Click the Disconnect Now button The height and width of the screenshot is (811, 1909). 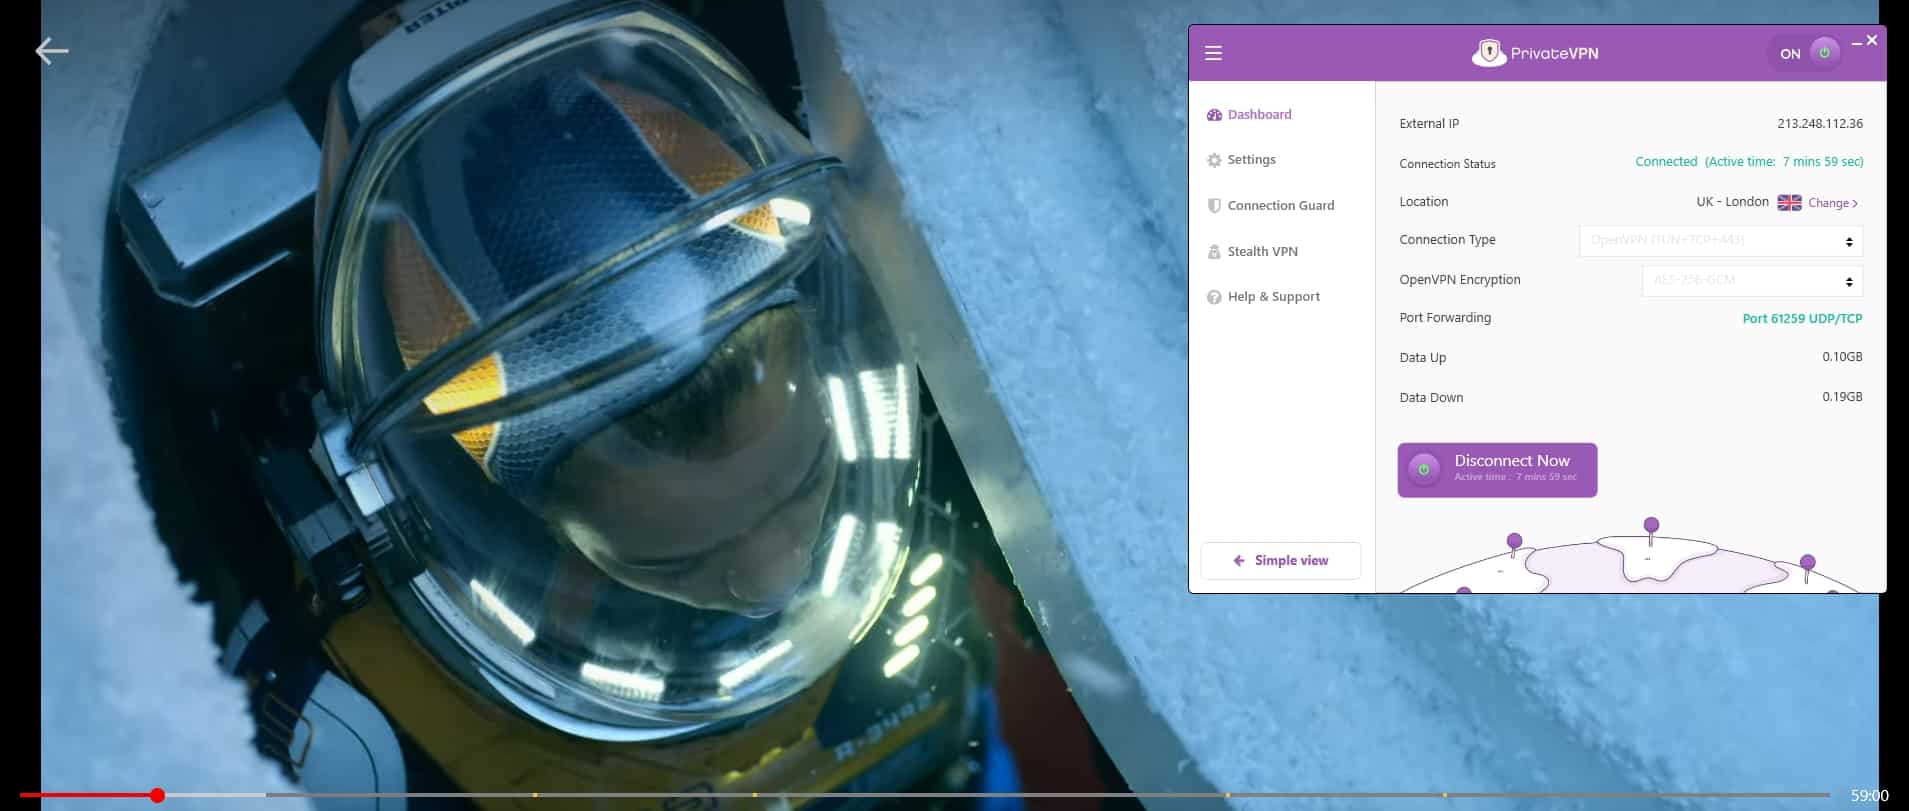(1497, 469)
